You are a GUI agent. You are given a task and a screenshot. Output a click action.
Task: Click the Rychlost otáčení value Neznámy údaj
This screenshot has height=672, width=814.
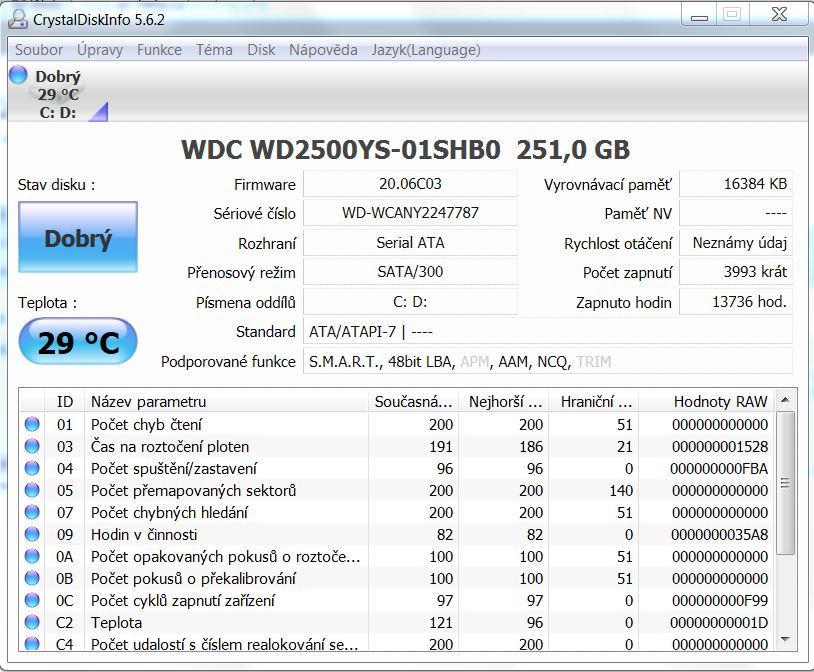736,243
